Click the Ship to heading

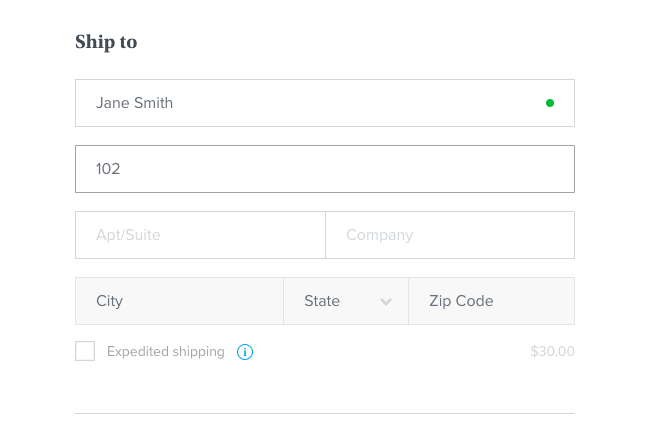(106, 42)
